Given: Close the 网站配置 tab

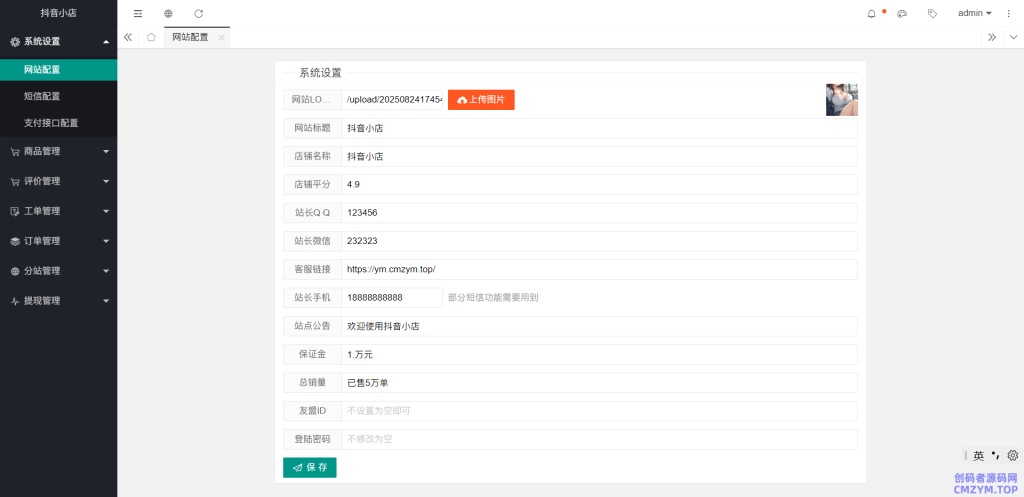Looking at the screenshot, I should click(221, 38).
